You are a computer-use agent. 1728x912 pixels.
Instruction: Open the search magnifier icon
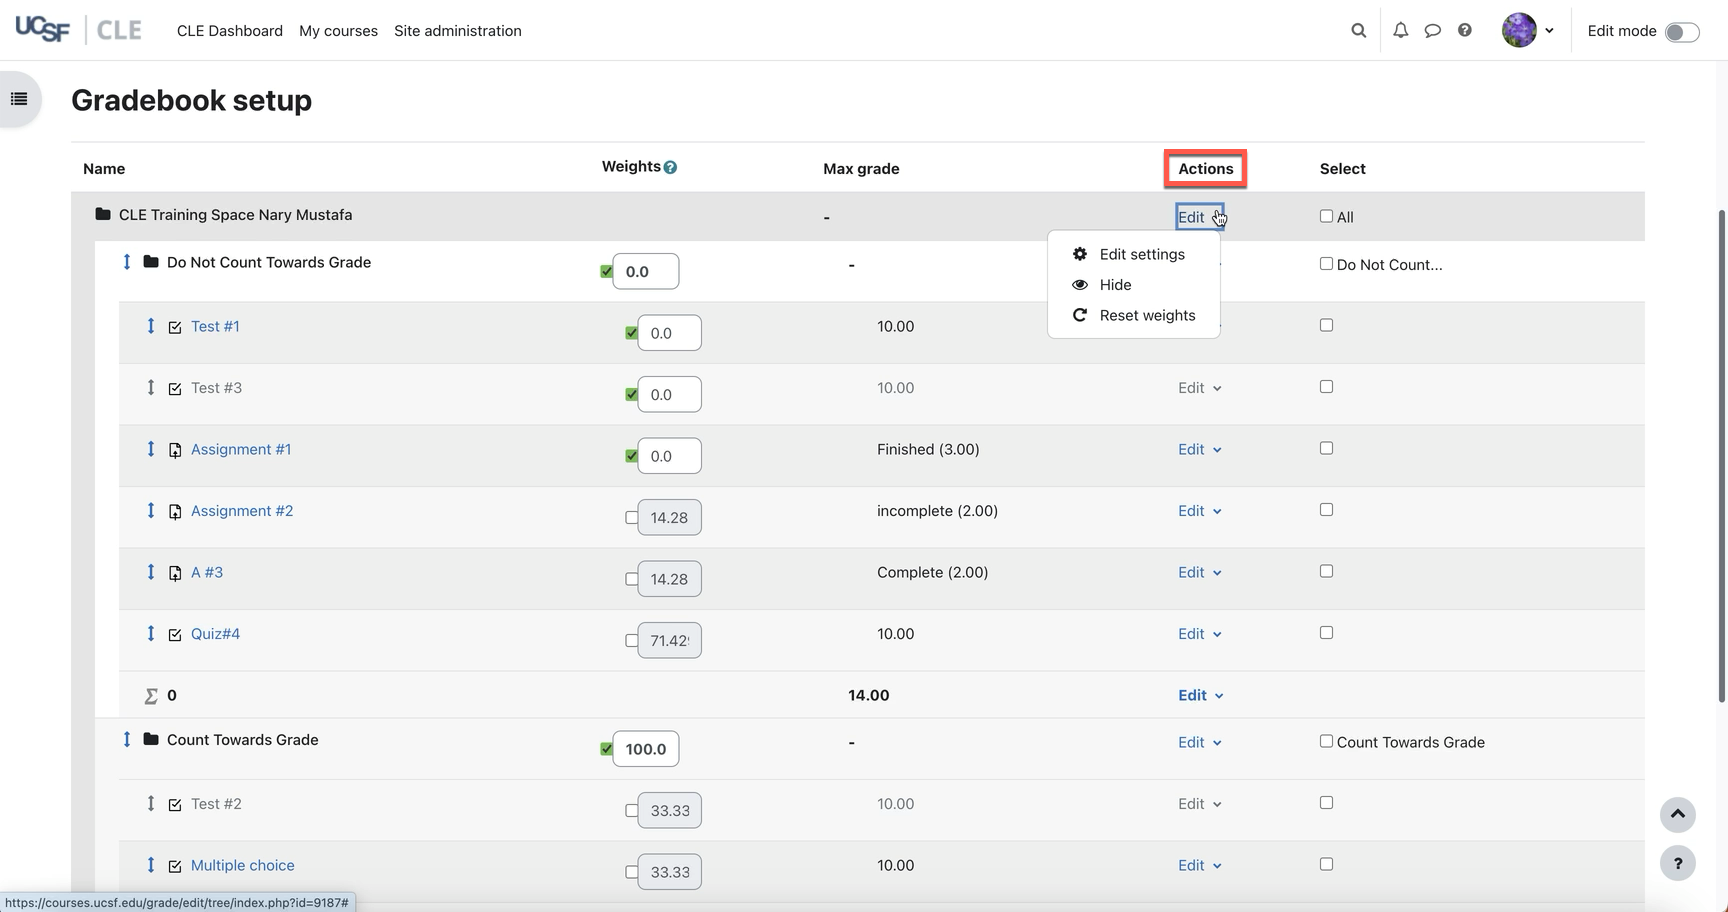pyautogui.click(x=1358, y=30)
